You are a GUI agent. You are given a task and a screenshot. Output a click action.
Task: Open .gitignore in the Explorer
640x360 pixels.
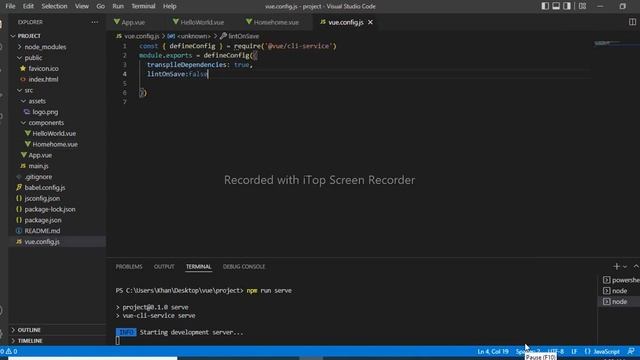[38, 177]
